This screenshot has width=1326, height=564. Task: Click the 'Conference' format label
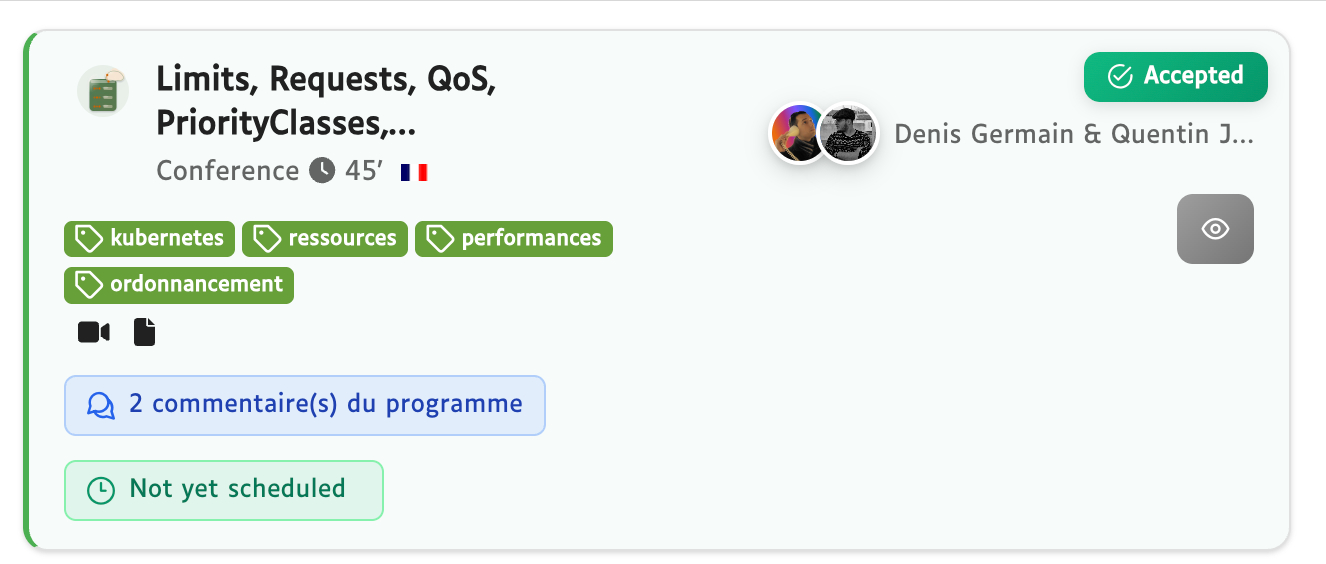228,171
